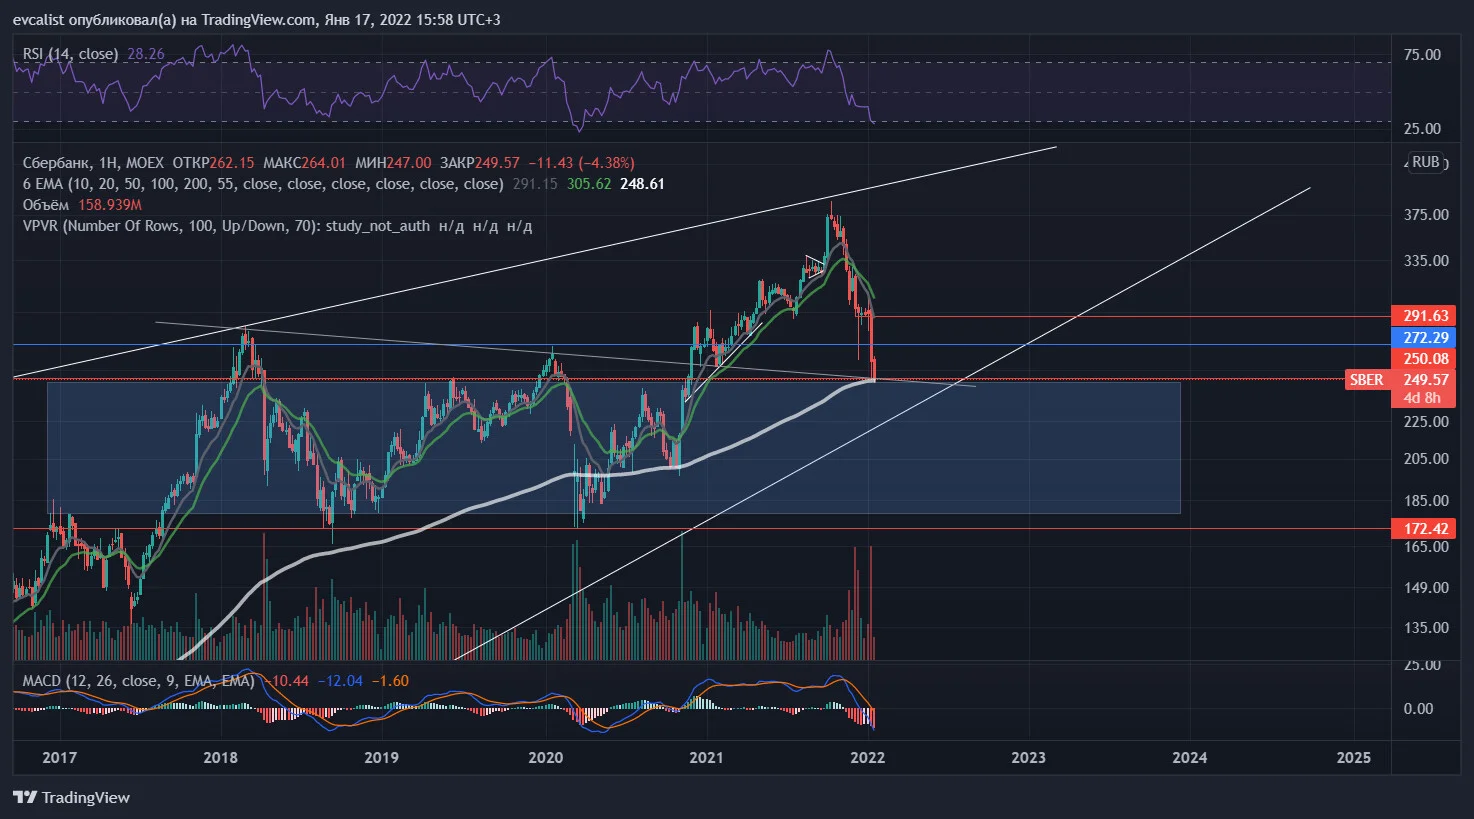Screen dimensions: 1474x819
Task: Open the RSI (14, close) indicator legend
Action: 69,54
